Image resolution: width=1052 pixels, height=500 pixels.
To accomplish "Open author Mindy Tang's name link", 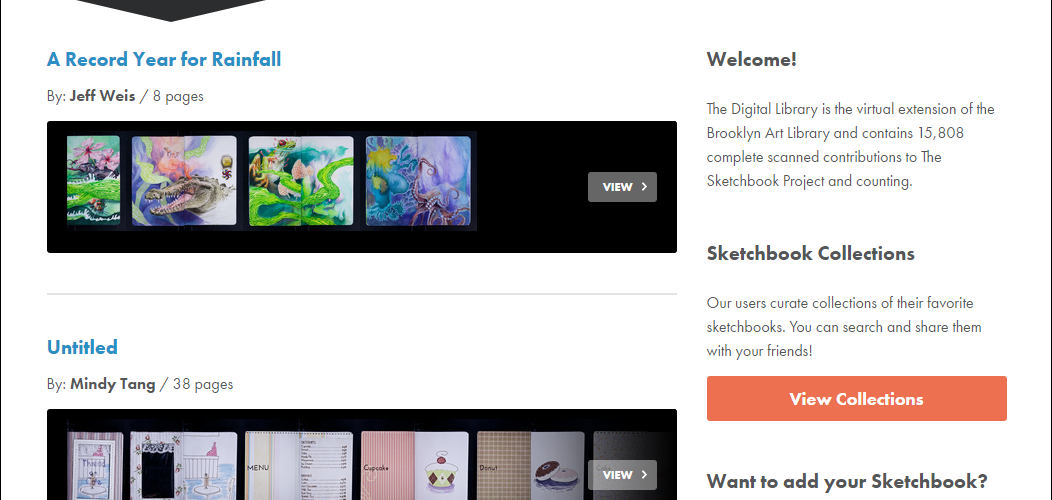I will 113,385.
